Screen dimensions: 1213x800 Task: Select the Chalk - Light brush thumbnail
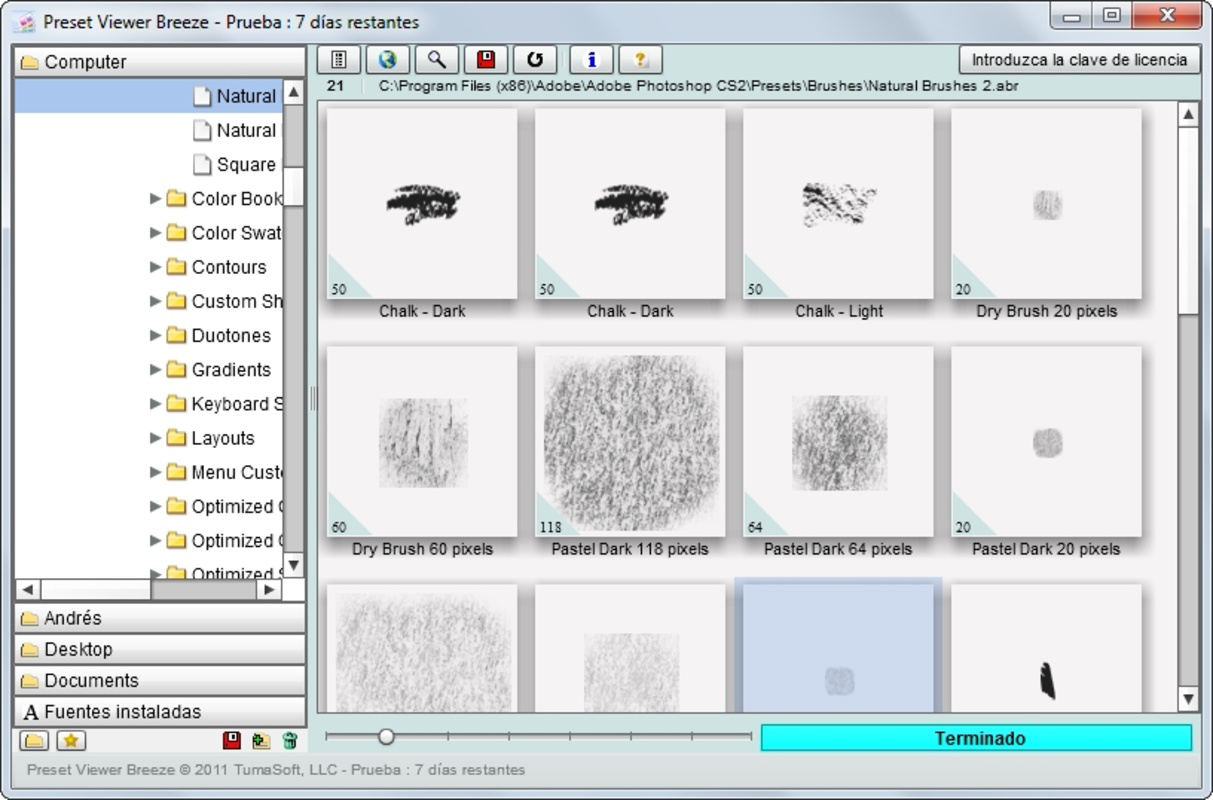[838, 203]
